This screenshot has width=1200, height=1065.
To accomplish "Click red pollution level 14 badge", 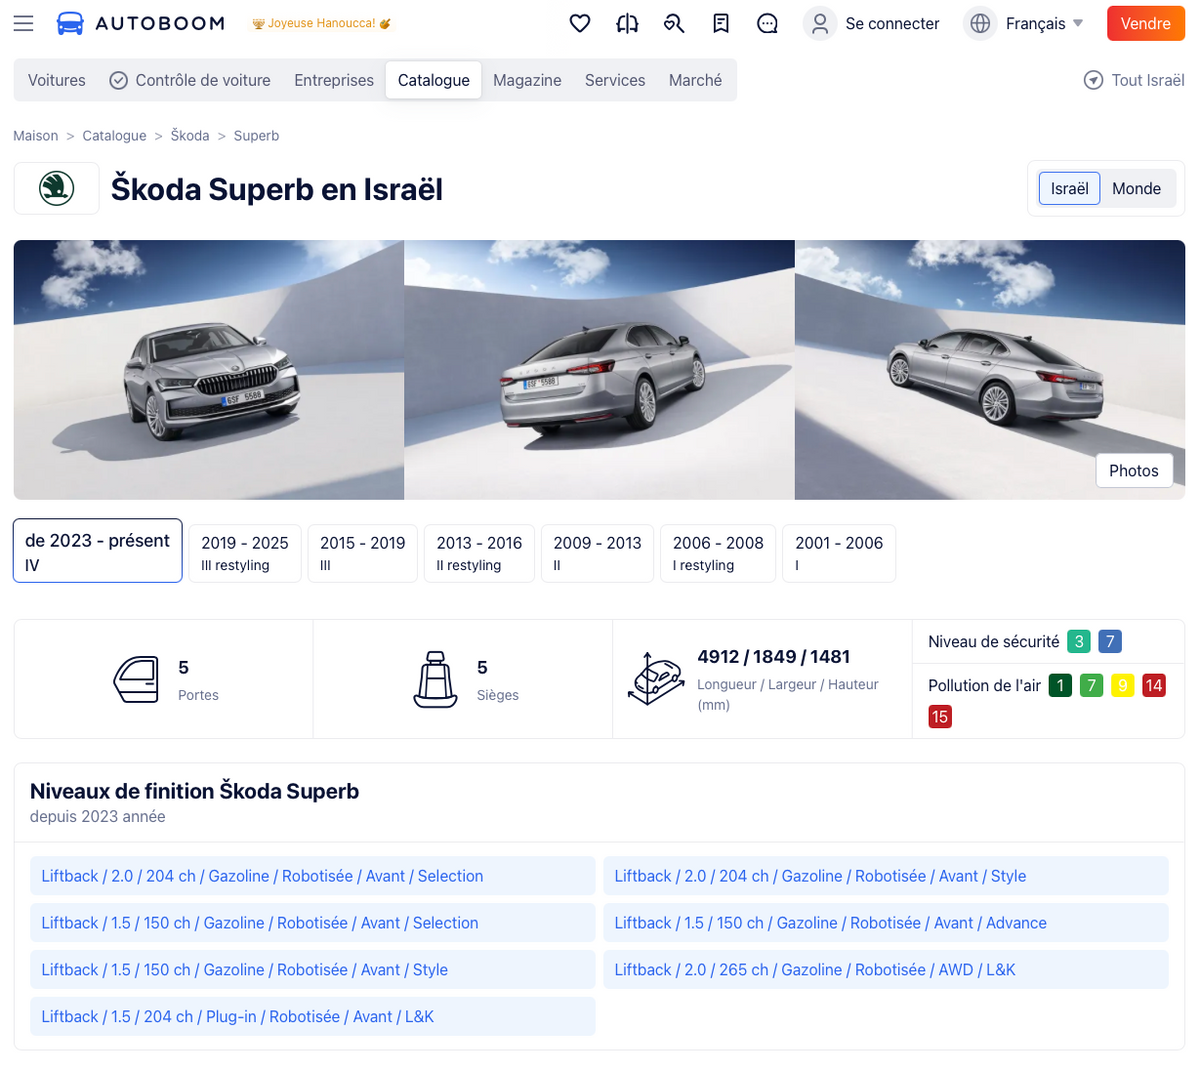I will 1154,686.
